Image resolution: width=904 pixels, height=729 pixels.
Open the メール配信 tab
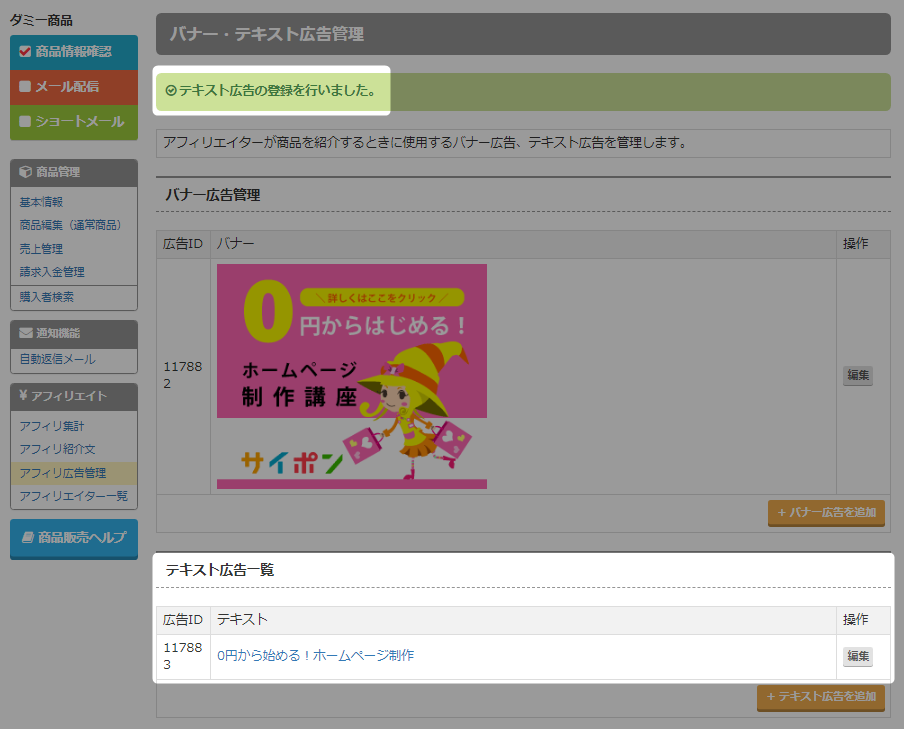click(74, 87)
